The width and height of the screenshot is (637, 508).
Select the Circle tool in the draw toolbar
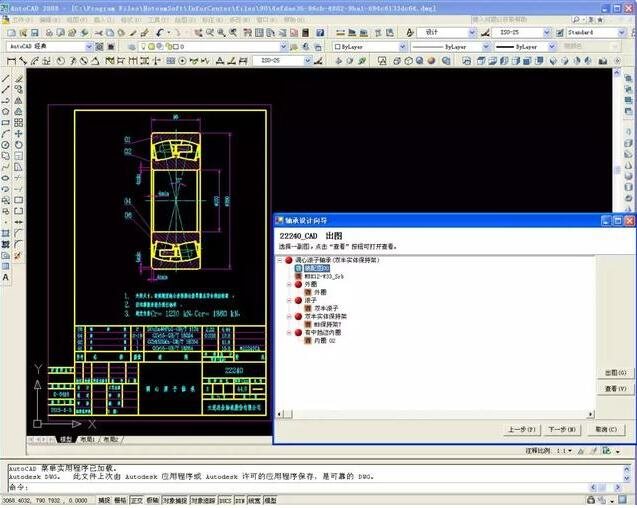[7, 144]
